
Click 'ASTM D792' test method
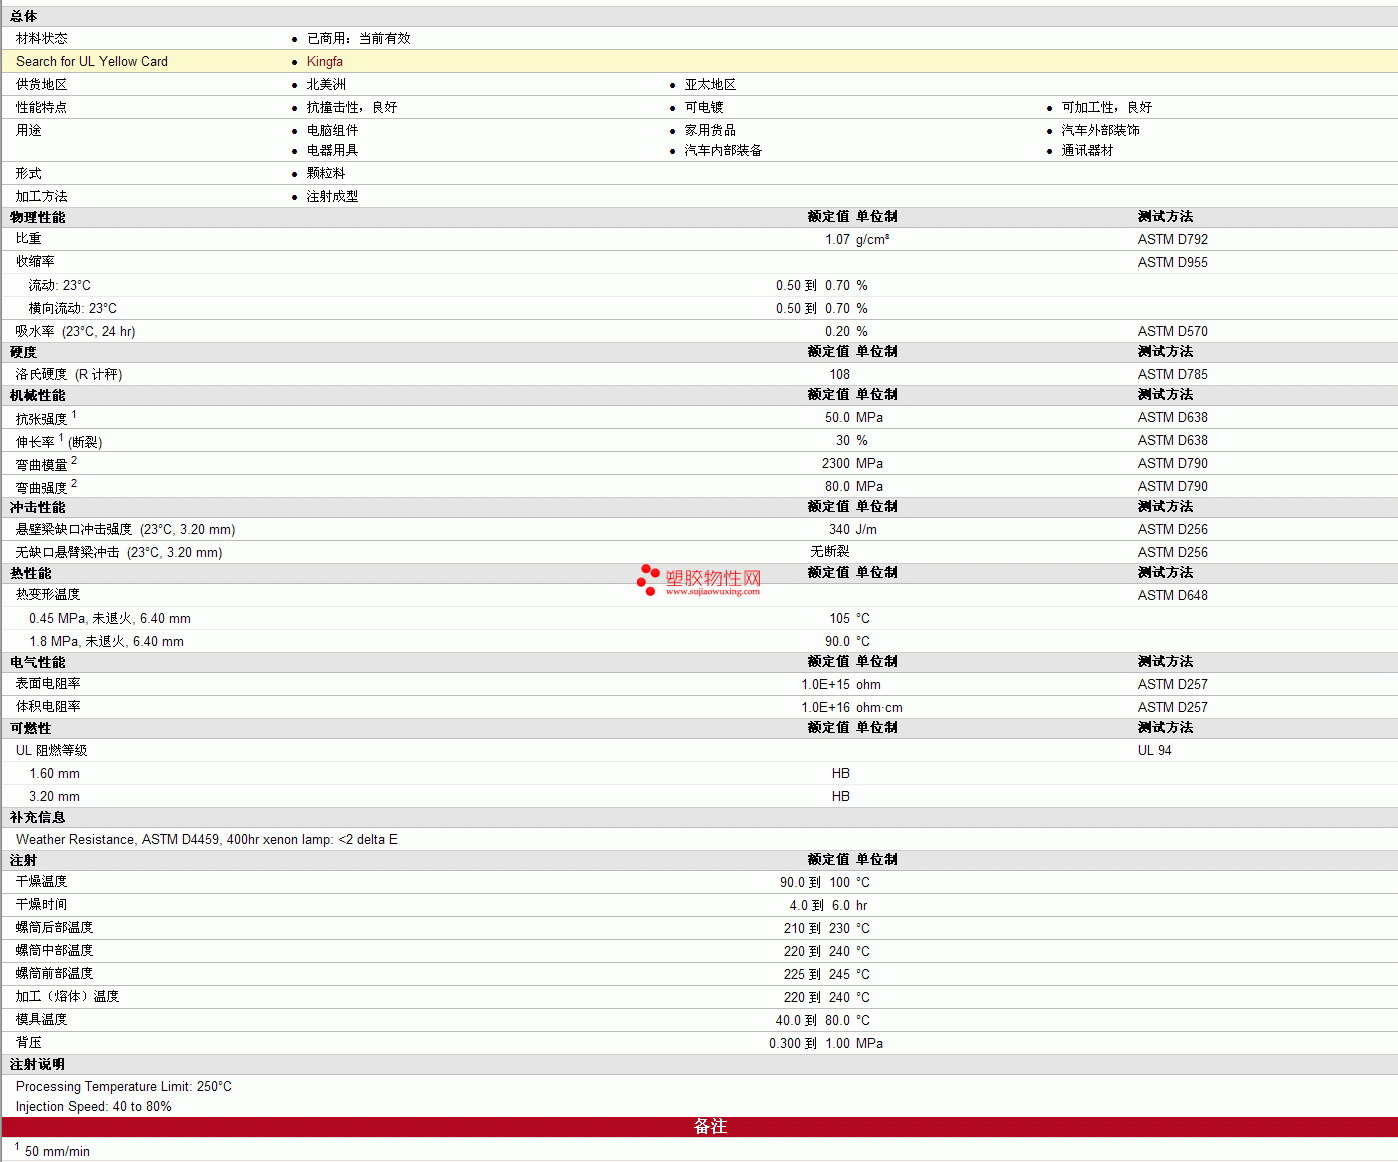(1172, 239)
